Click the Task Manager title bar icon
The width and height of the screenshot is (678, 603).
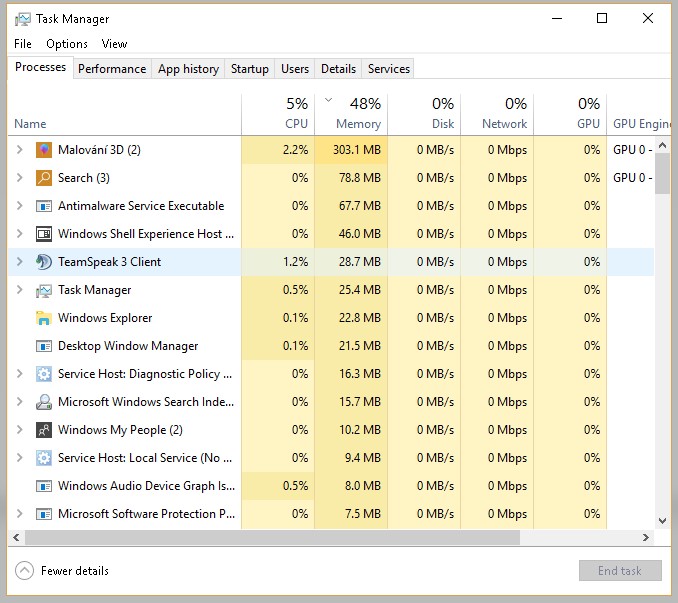pos(22,19)
